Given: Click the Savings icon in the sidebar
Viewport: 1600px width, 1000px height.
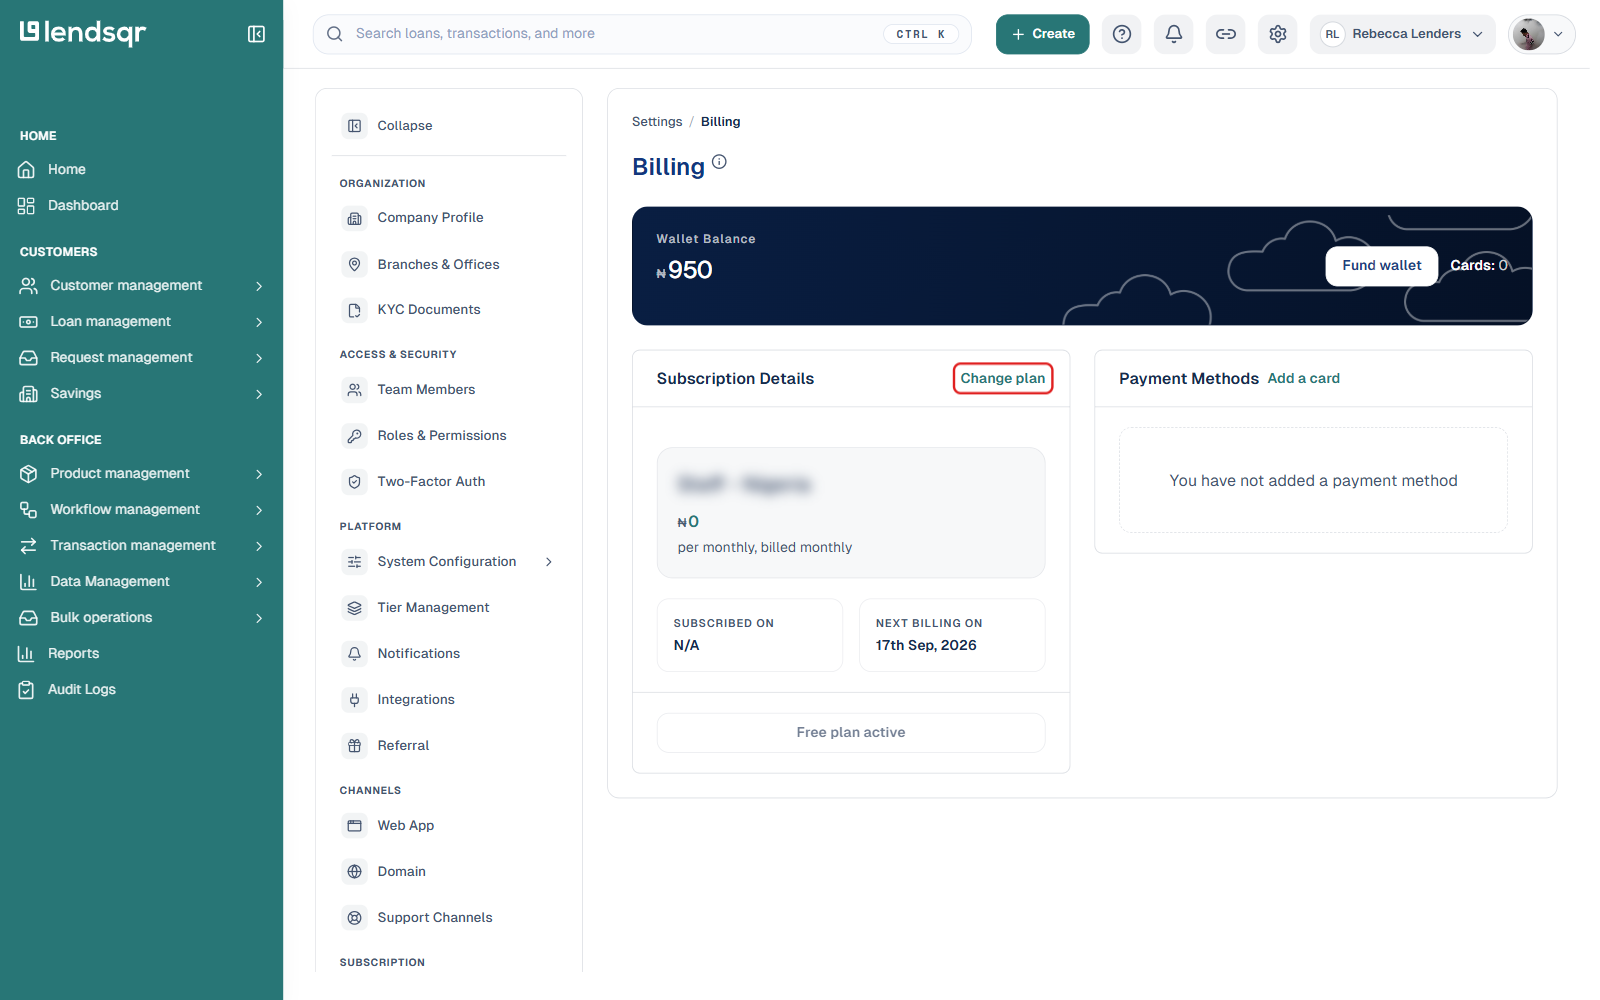Looking at the screenshot, I should (x=28, y=394).
